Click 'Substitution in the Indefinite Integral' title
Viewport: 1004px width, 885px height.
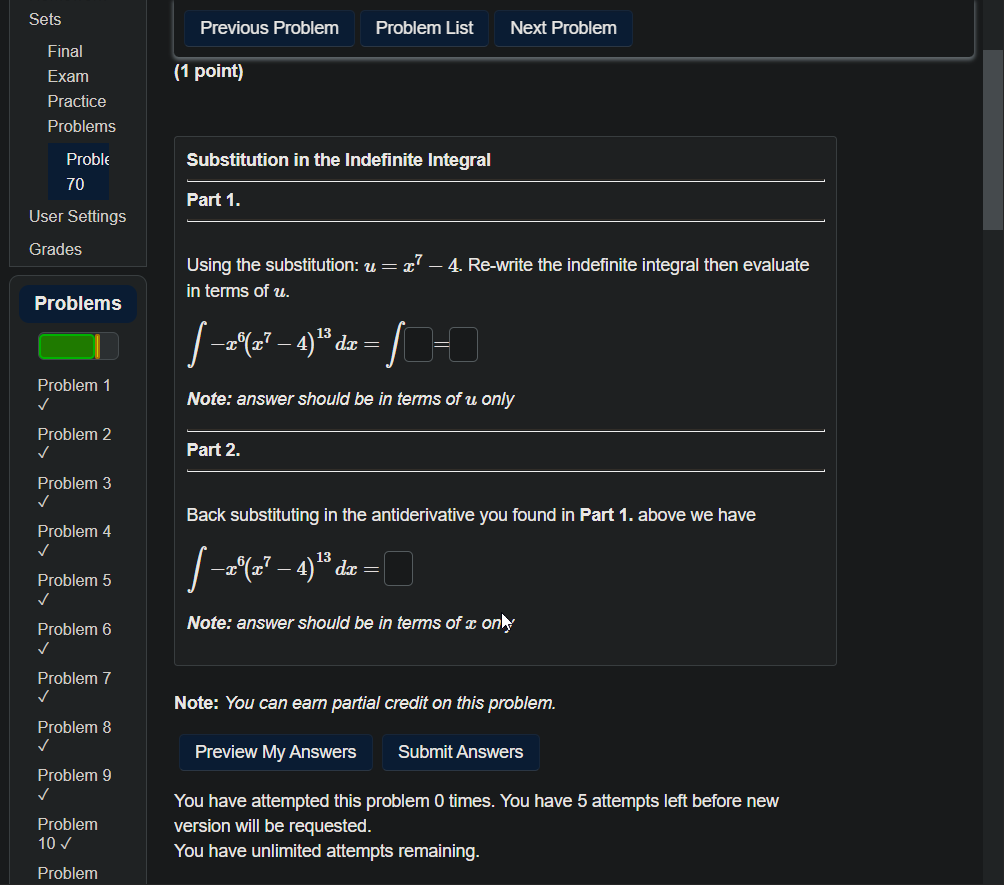pos(338,160)
